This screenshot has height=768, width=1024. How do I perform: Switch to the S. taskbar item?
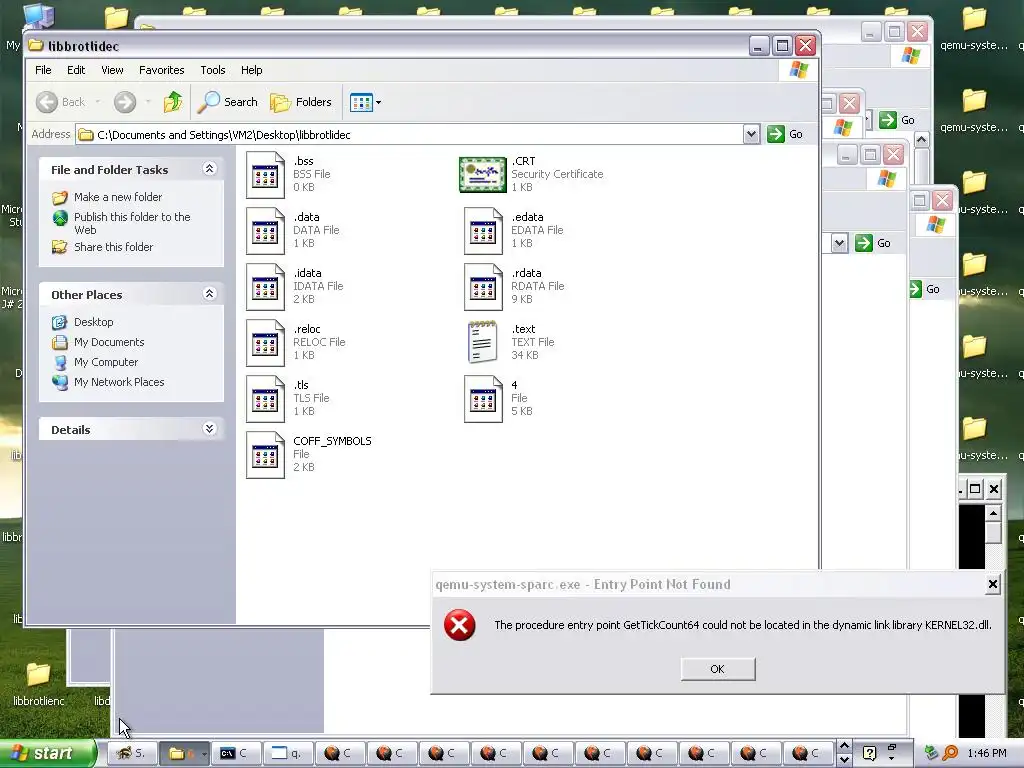(131, 753)
